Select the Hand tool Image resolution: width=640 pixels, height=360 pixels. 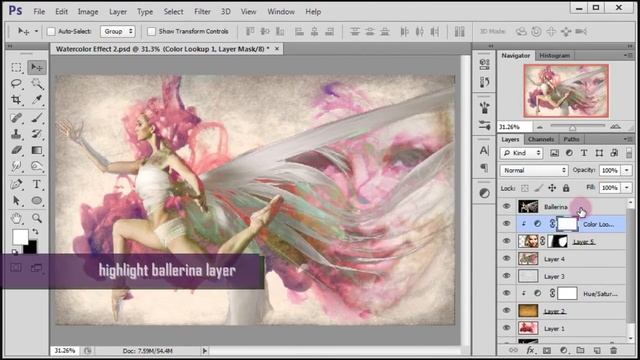click(16, 218)
